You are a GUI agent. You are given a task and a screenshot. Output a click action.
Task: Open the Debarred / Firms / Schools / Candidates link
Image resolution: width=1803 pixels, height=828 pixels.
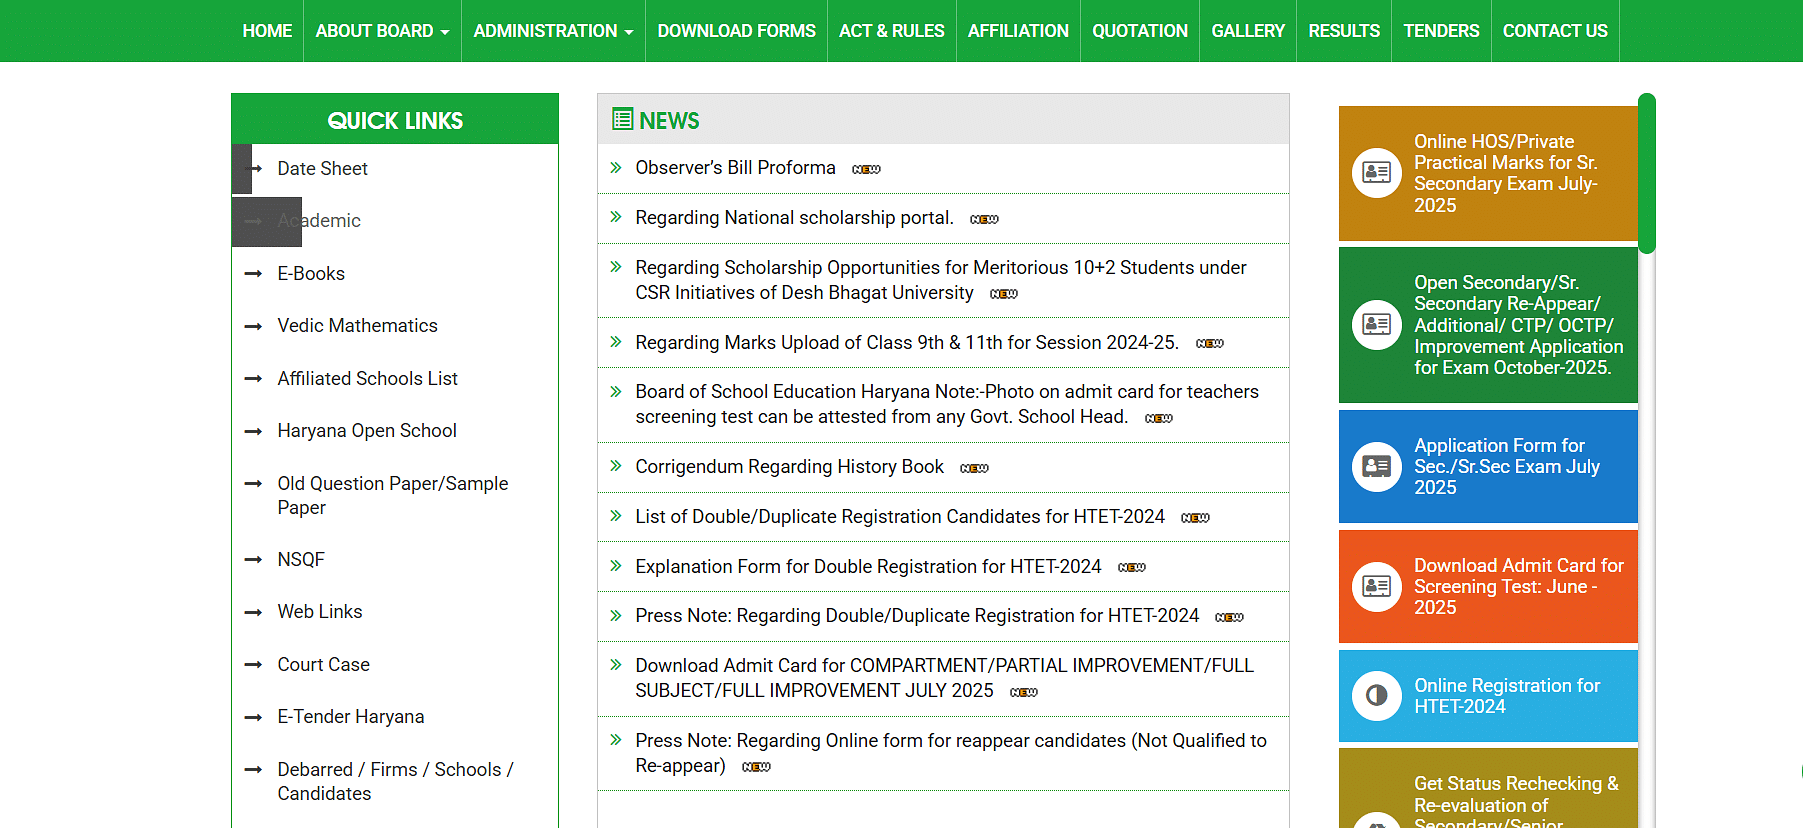[x=395, y=782]
